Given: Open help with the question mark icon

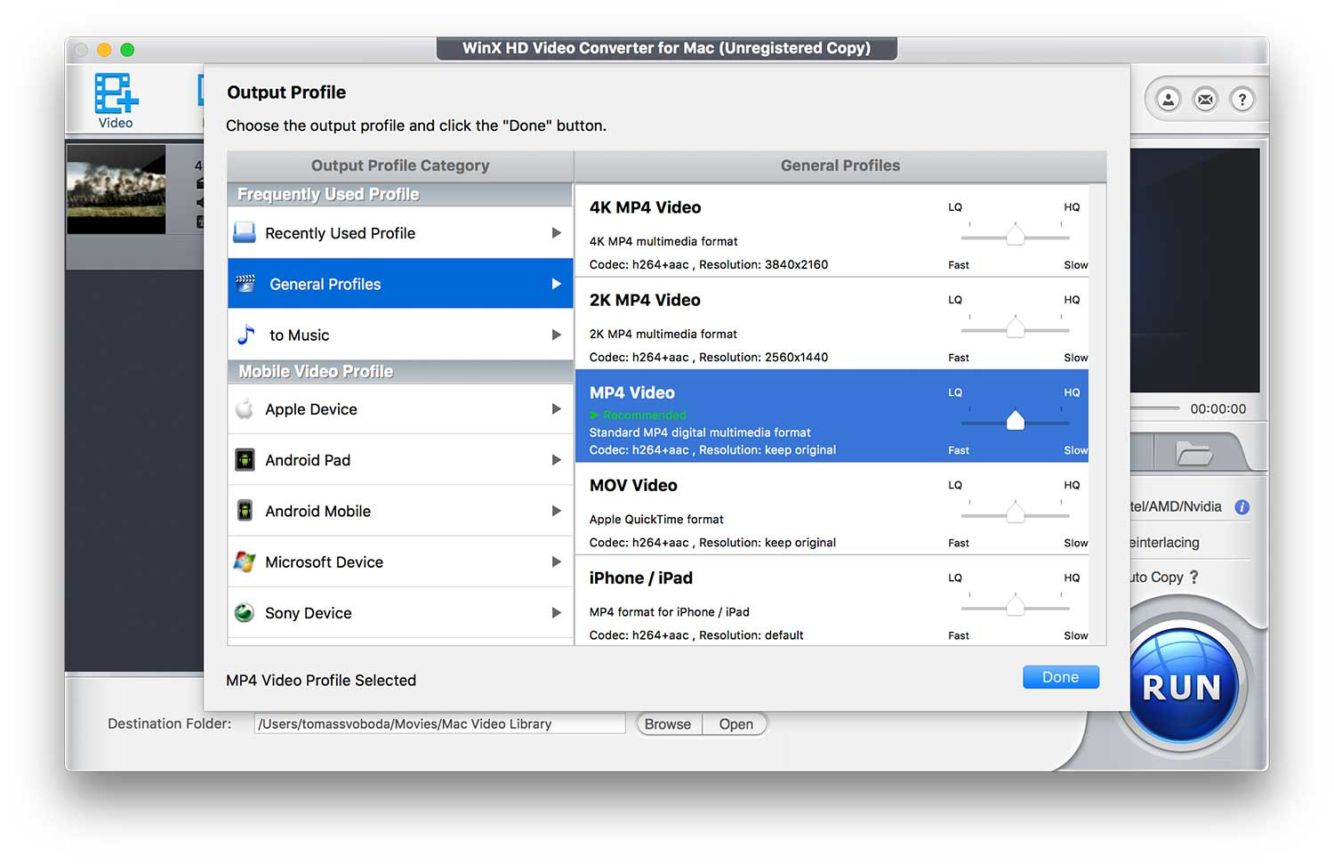Looking at the screenshot, I should [x=1241, y=100].
